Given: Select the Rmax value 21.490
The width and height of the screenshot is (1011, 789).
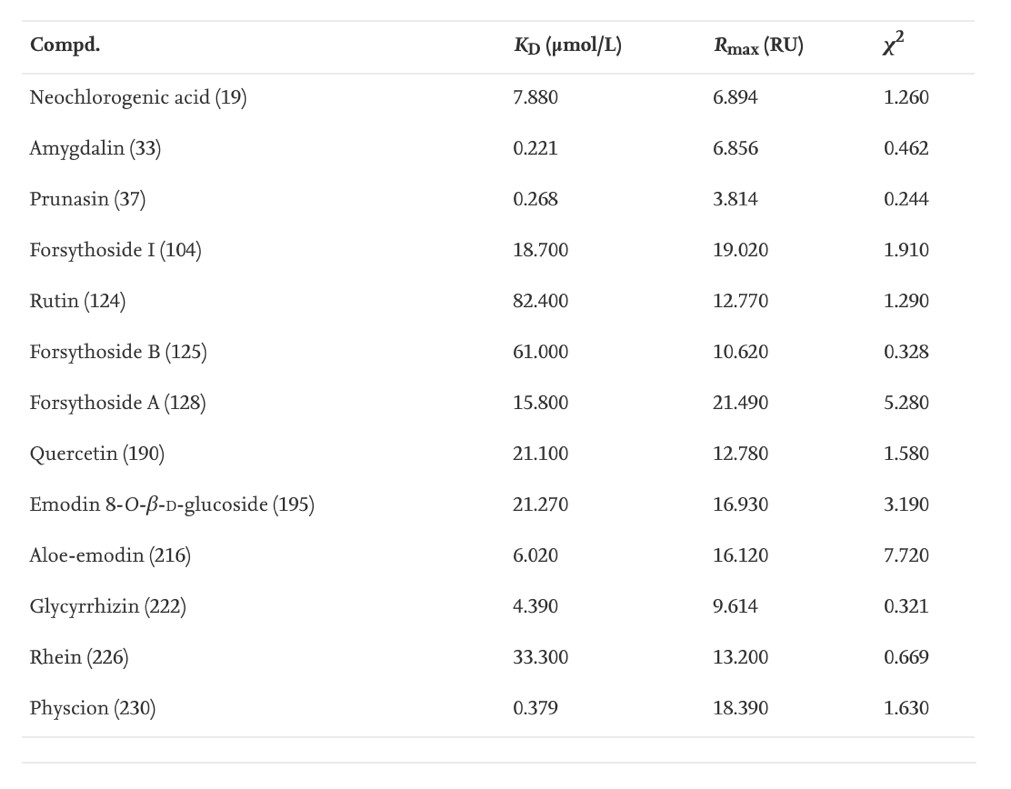Looking at the screenshot, I should (741, 403).
